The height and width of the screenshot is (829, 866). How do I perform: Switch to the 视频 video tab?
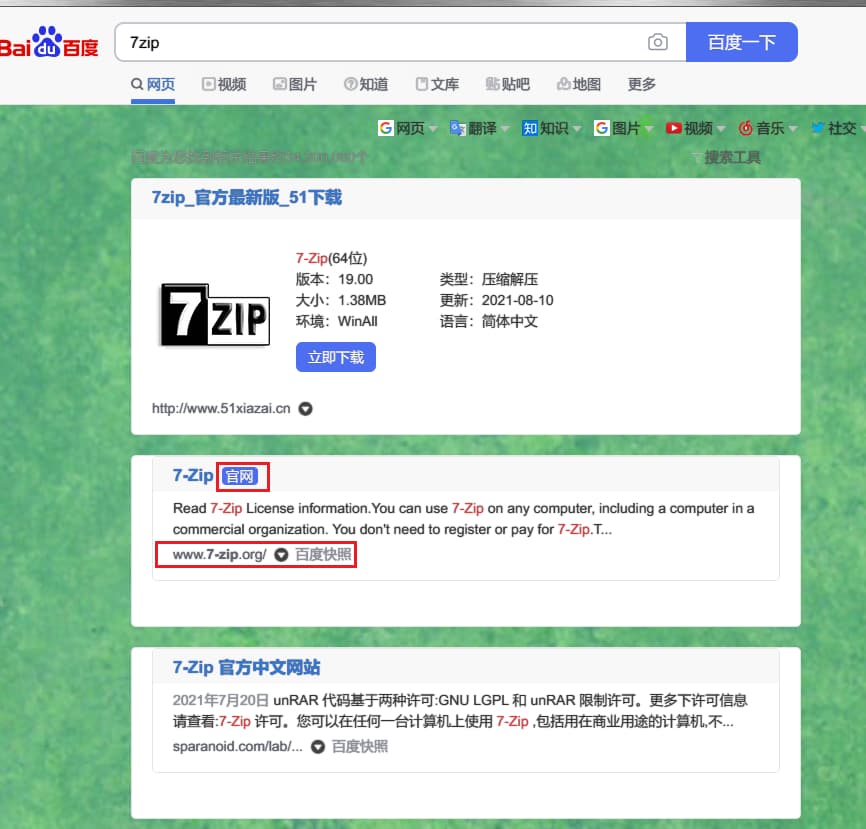tap(224, 84)
